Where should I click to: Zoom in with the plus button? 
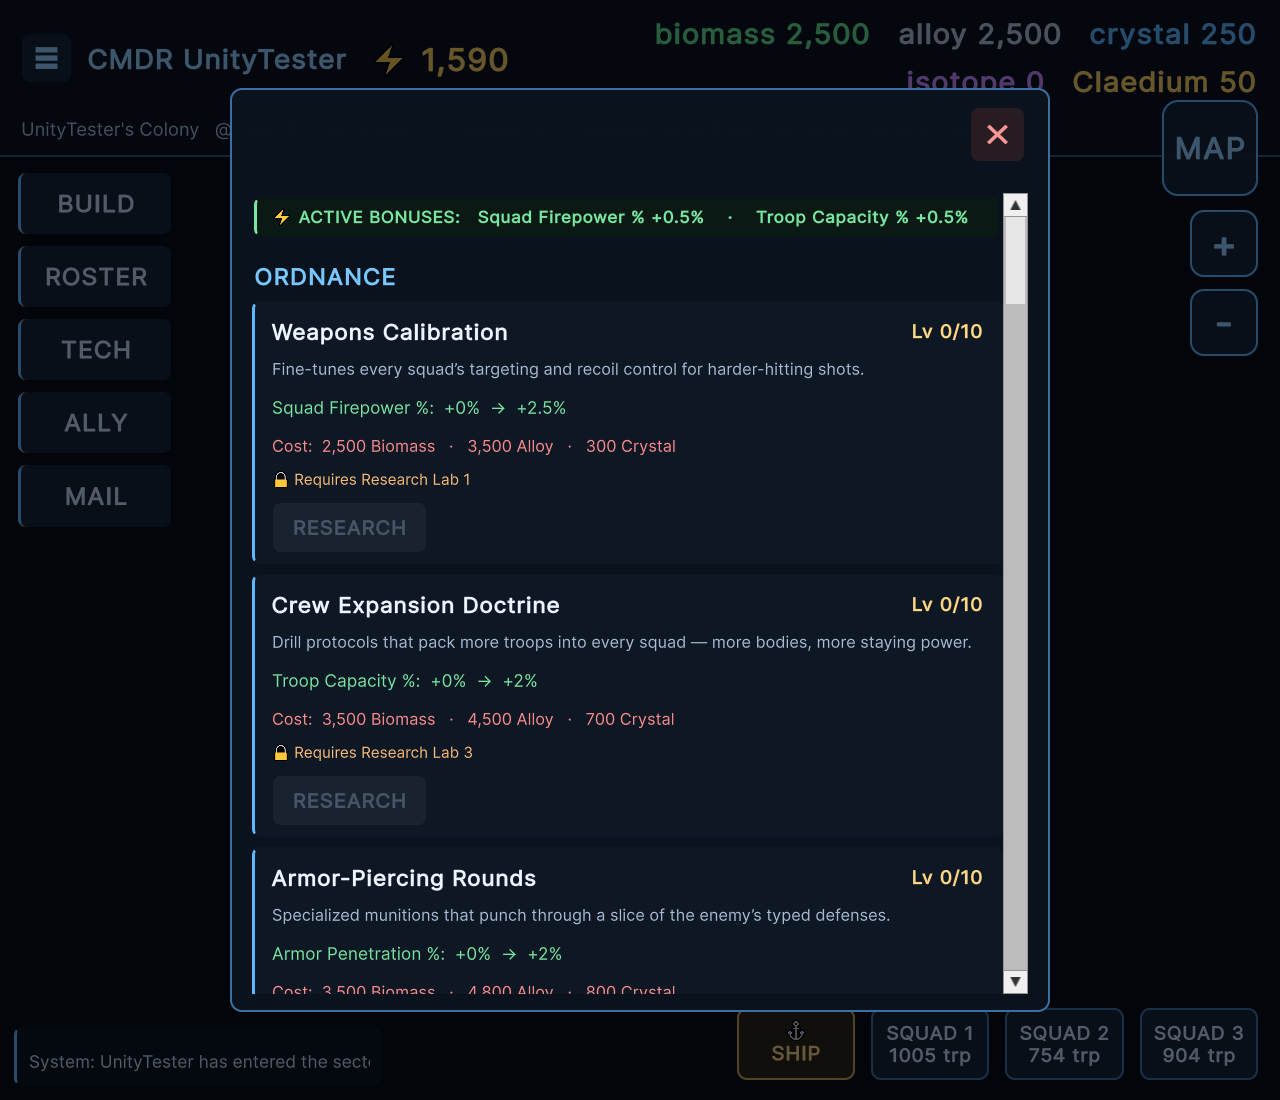[1224, 244]
